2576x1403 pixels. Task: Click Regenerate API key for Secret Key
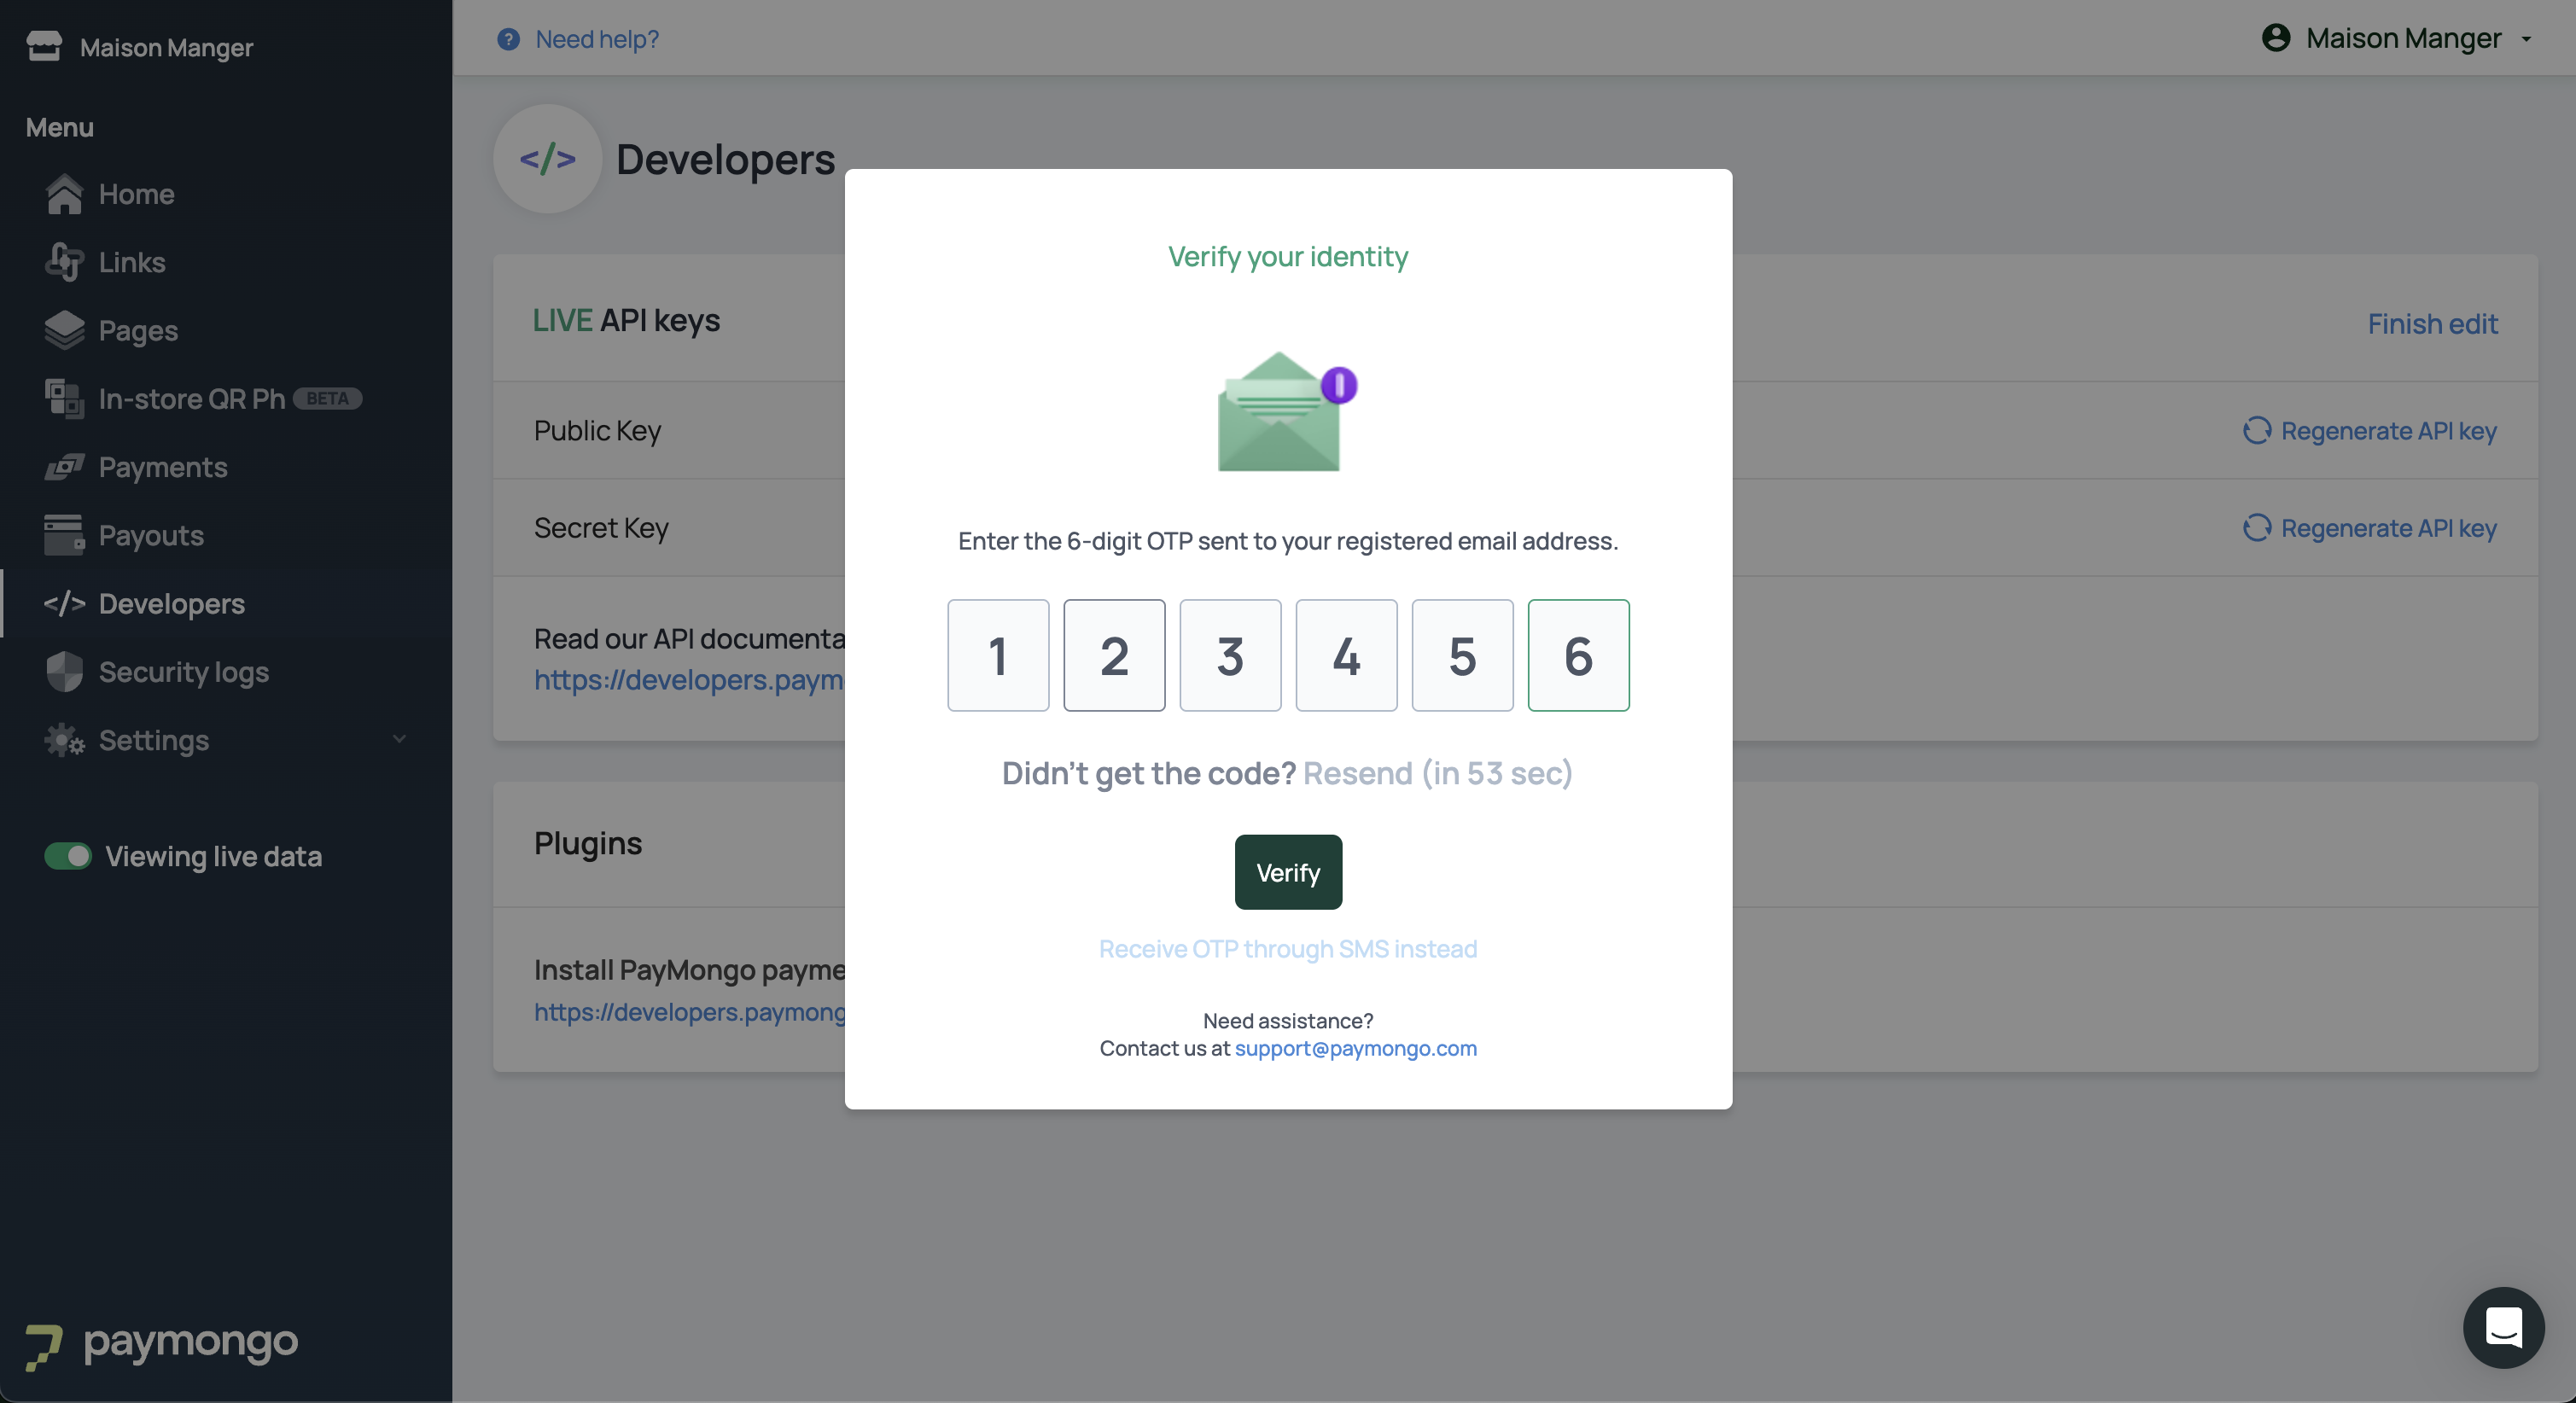tap(2388, 527)
